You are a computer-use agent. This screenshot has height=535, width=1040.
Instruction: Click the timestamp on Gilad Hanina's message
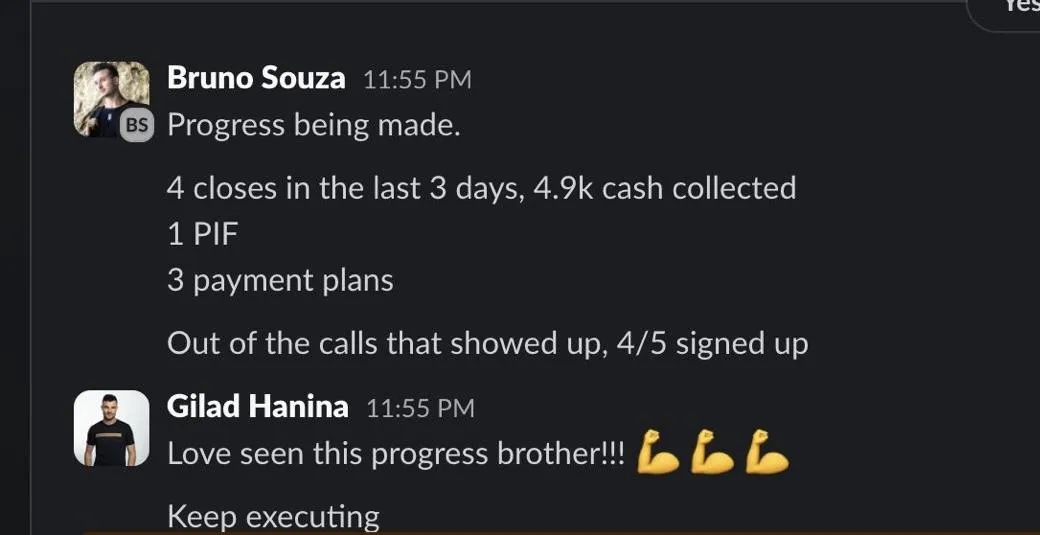click(420, 408)
